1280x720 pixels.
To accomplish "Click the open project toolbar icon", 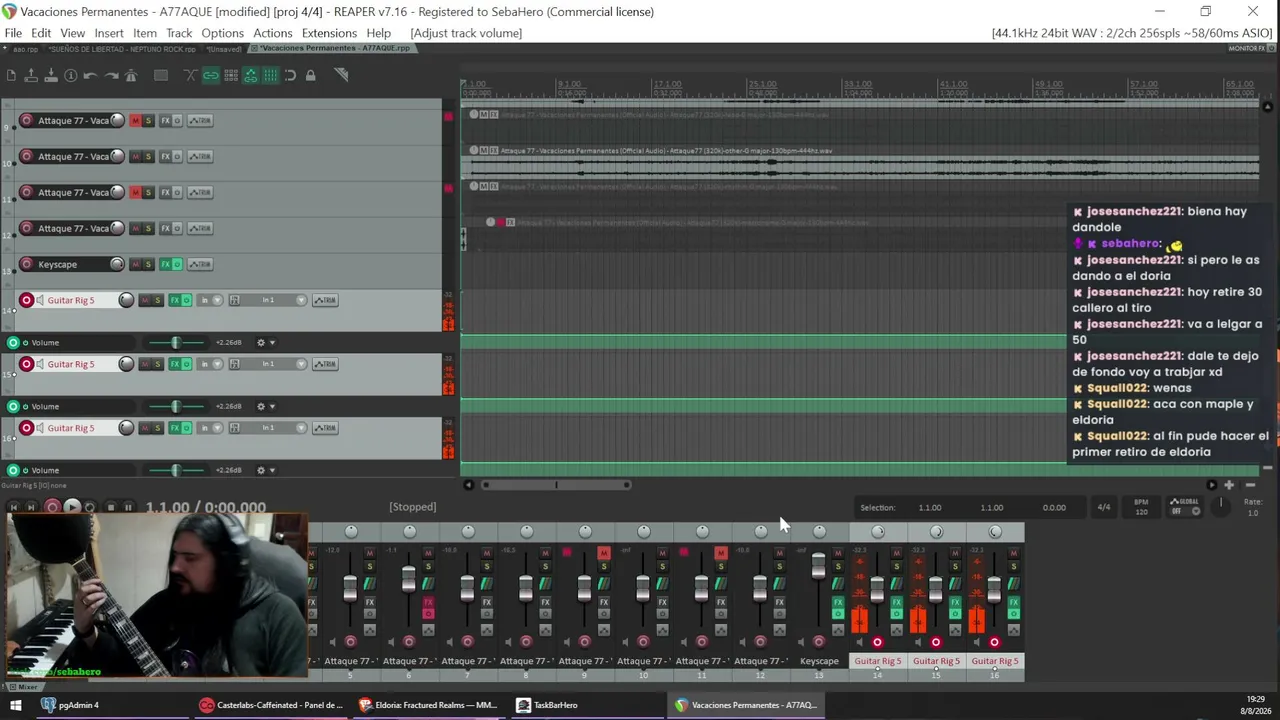I will pyautogui.click(x=31, y=75).
